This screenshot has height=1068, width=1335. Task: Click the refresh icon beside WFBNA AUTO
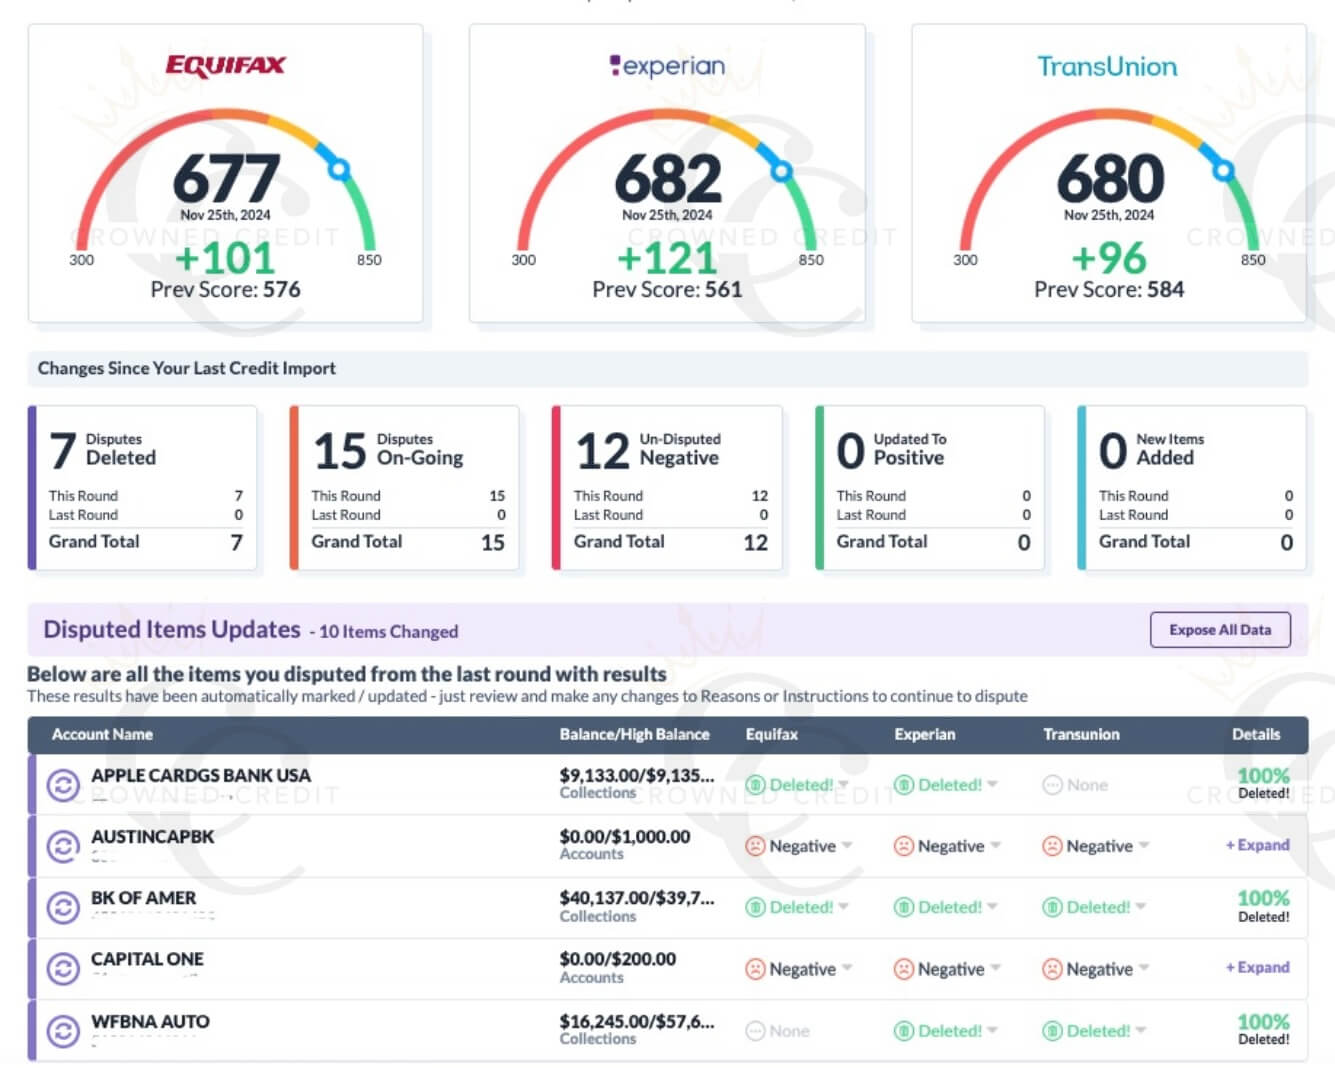[x=63, y=1031]
